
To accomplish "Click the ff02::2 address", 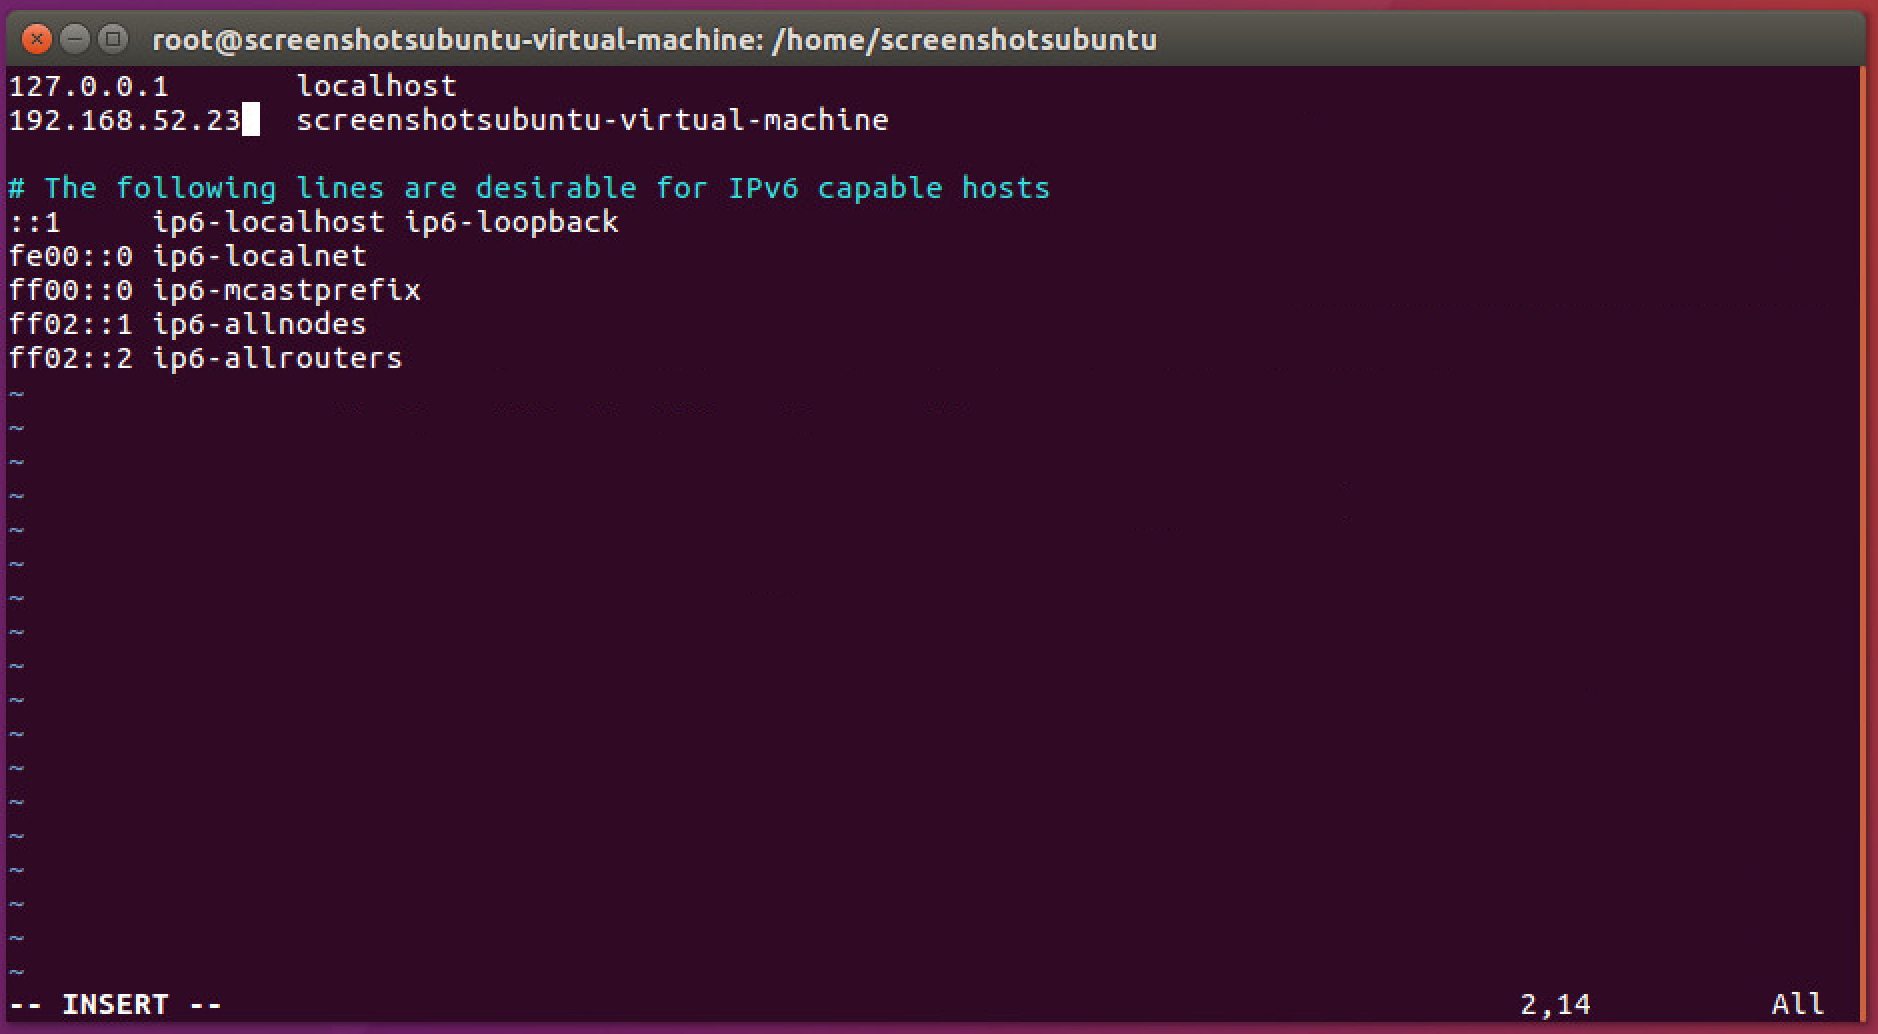I will click(x=70, y=358).
